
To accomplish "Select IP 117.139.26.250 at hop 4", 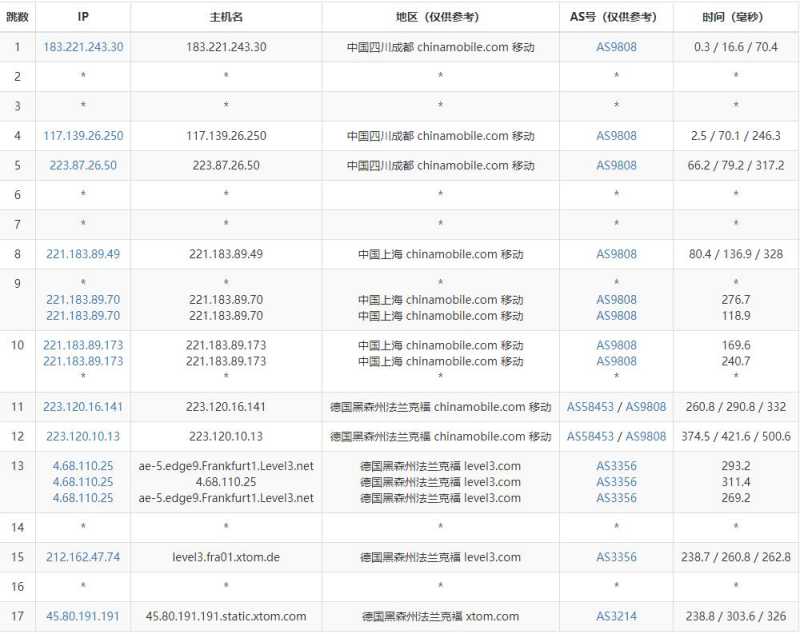I will [x=83, y=136].
